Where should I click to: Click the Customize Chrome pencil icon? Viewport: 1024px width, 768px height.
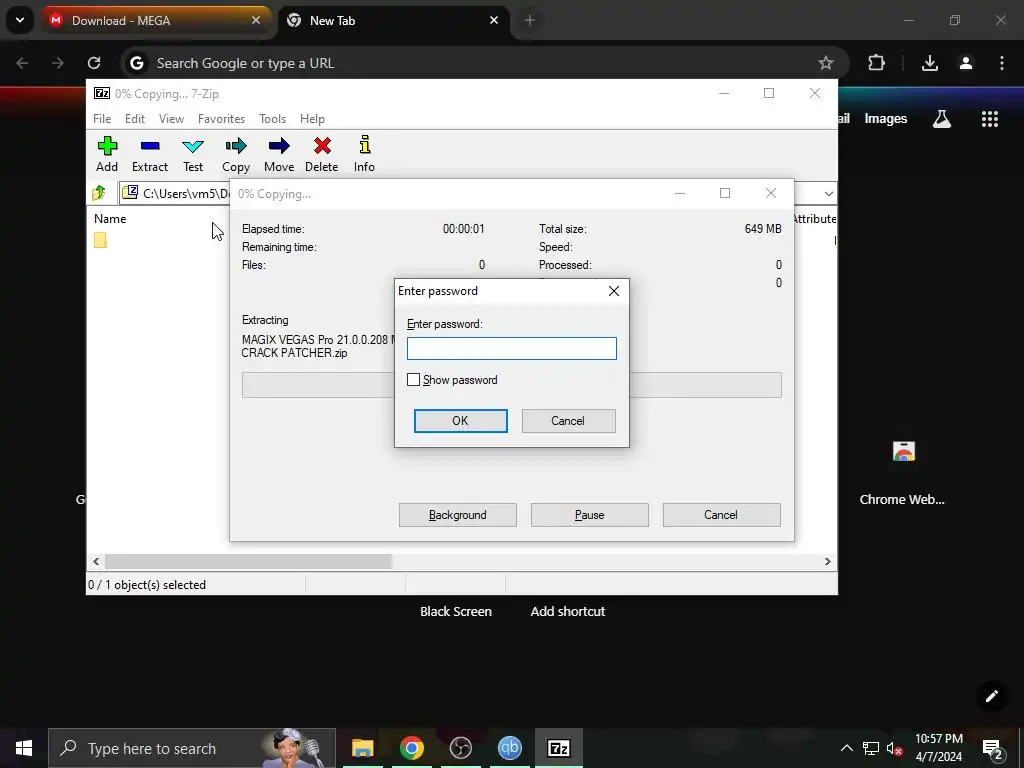(991, 696)
